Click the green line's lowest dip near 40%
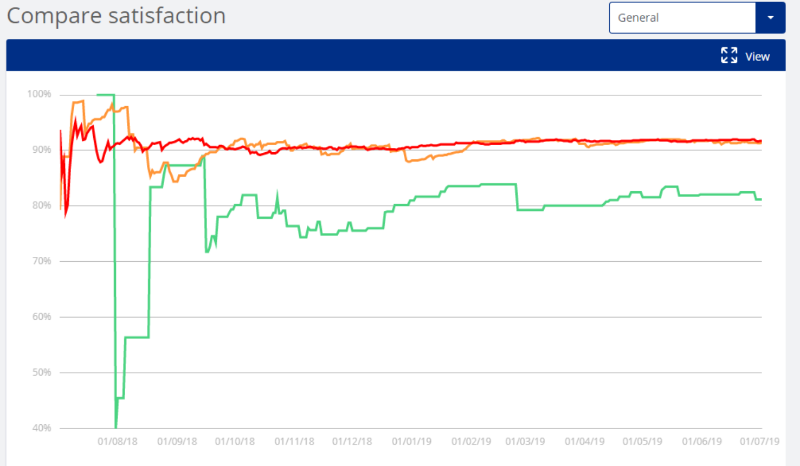 point(116,426)
